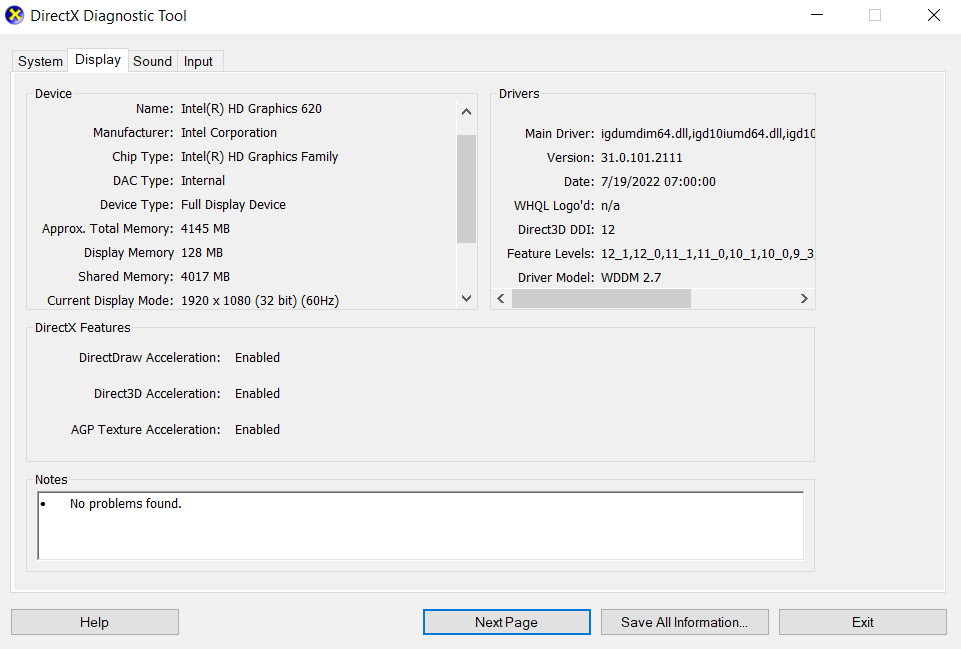Open the Sound tab

(x=153, y=61)
